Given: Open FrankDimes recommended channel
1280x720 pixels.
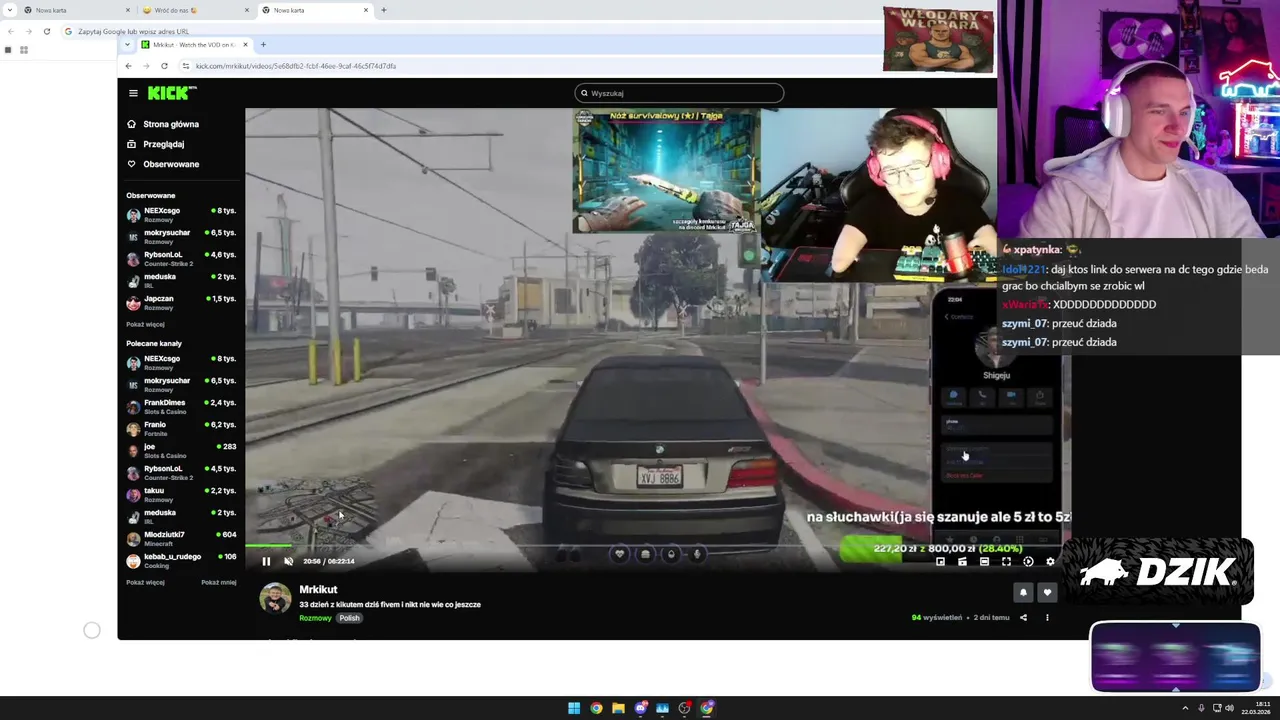Looking at the screenshot, I should 181,407.
